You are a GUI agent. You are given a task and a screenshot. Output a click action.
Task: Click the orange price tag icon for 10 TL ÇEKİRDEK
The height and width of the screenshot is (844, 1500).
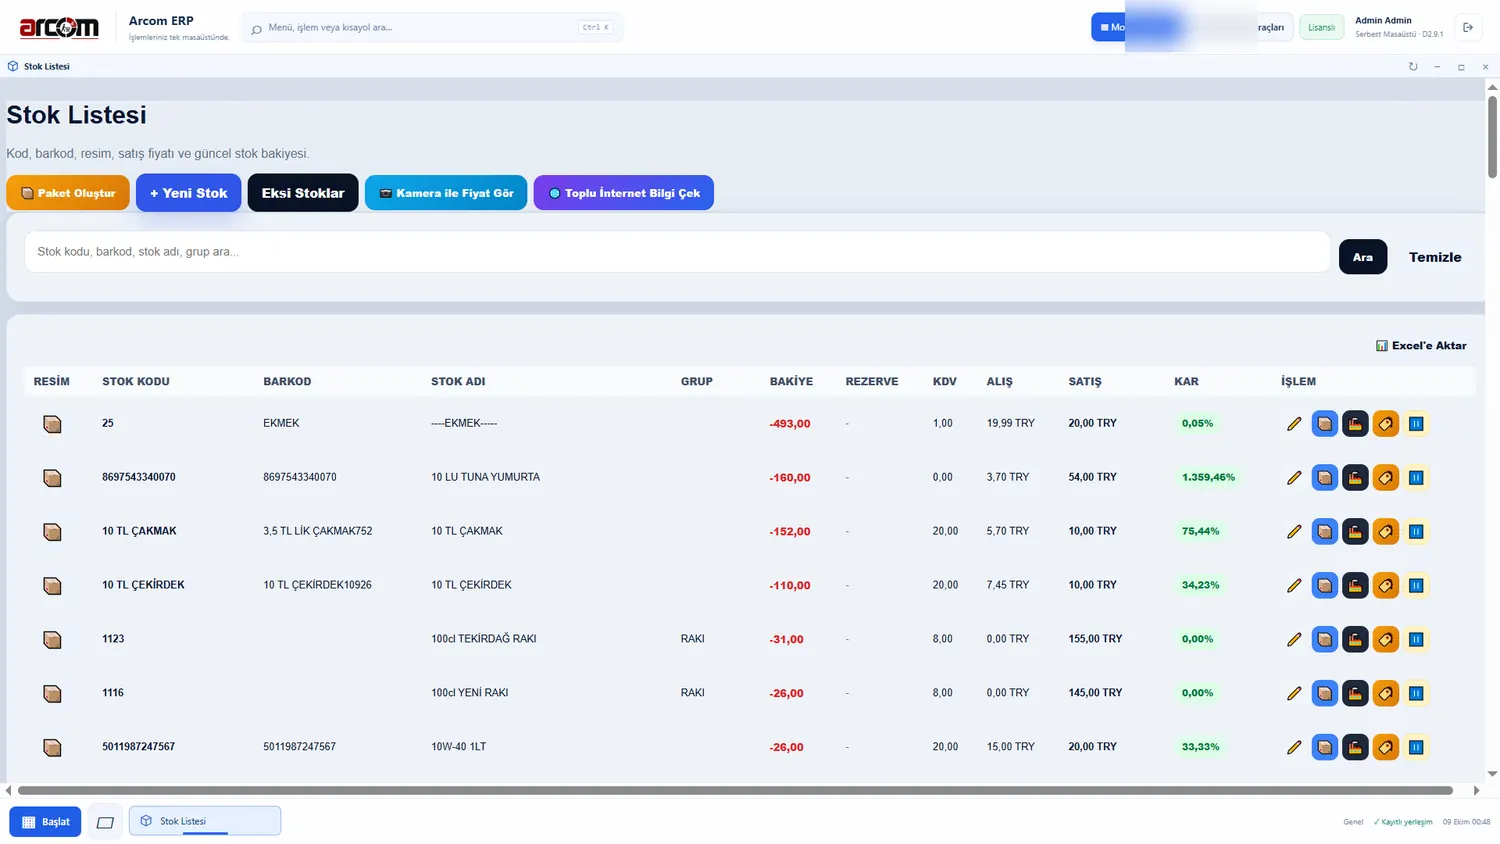tap(1386, 586)
